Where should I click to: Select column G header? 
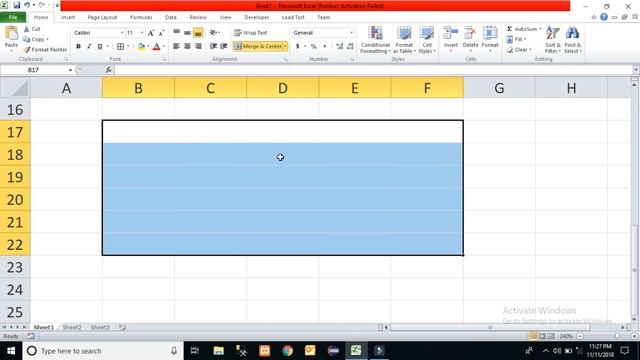[499, 88]
